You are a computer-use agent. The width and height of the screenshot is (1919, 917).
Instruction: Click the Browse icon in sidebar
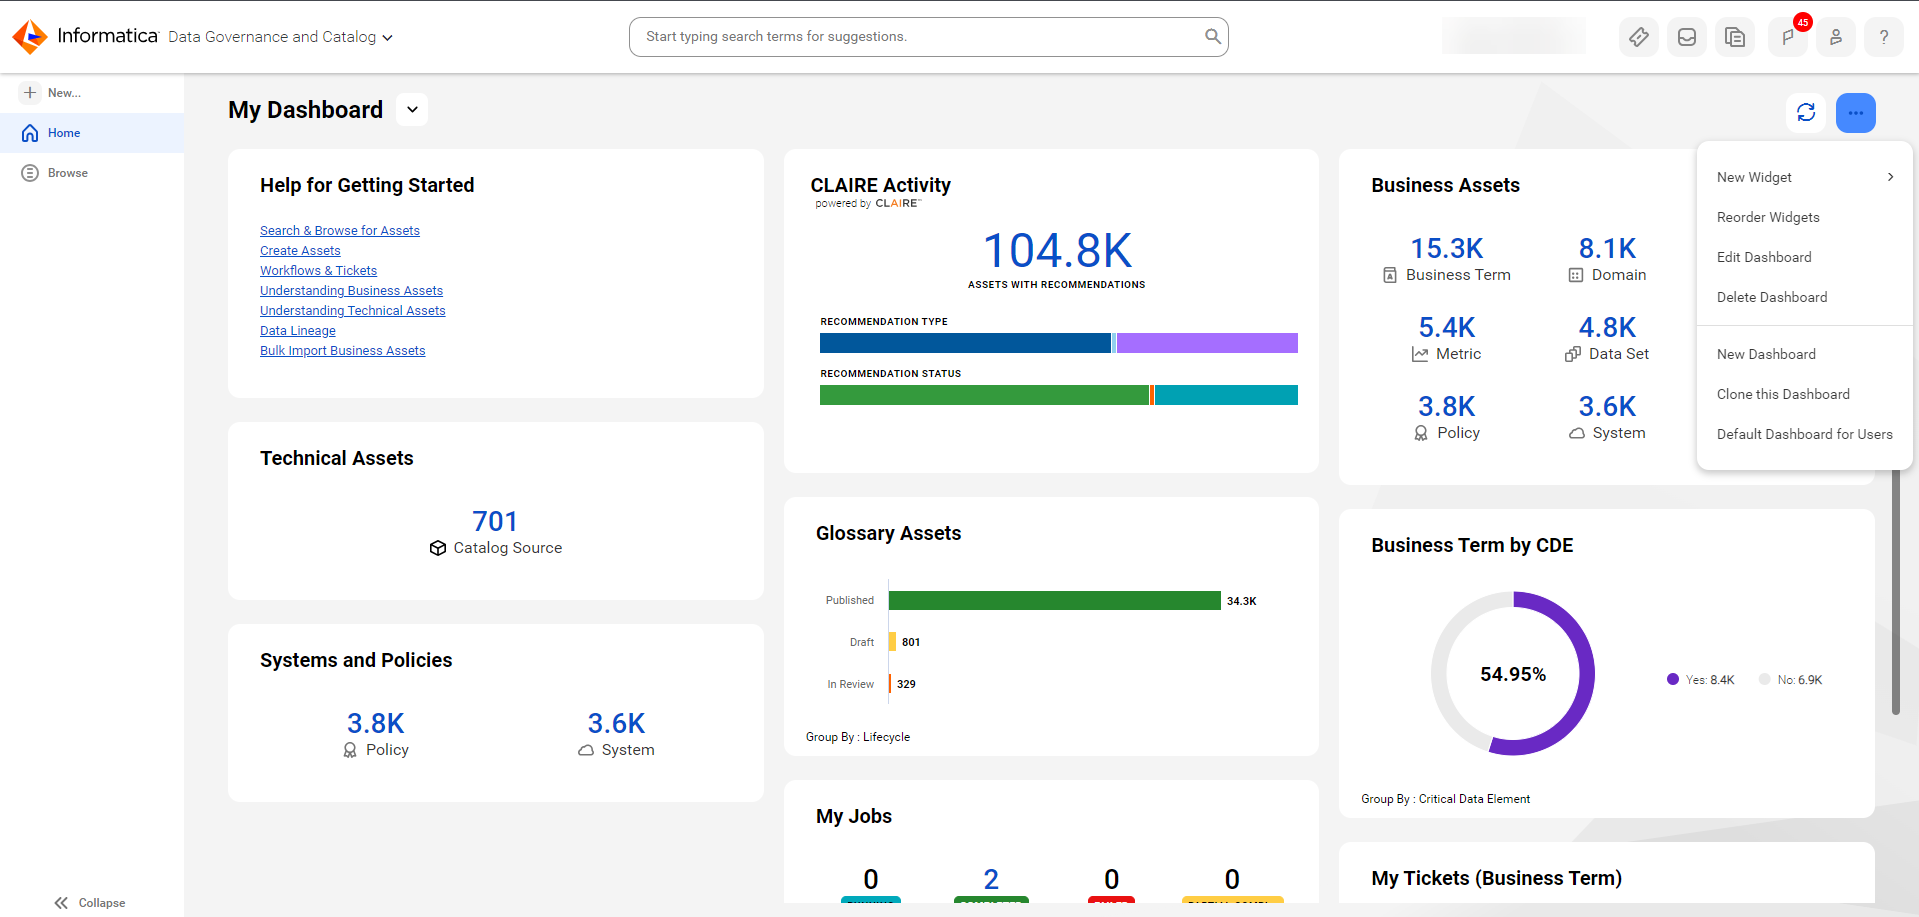[30, 173]
